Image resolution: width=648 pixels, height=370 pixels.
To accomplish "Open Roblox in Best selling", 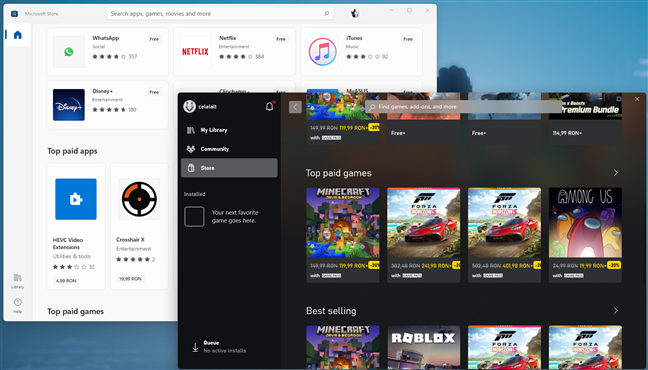I will tap(424, 347).
